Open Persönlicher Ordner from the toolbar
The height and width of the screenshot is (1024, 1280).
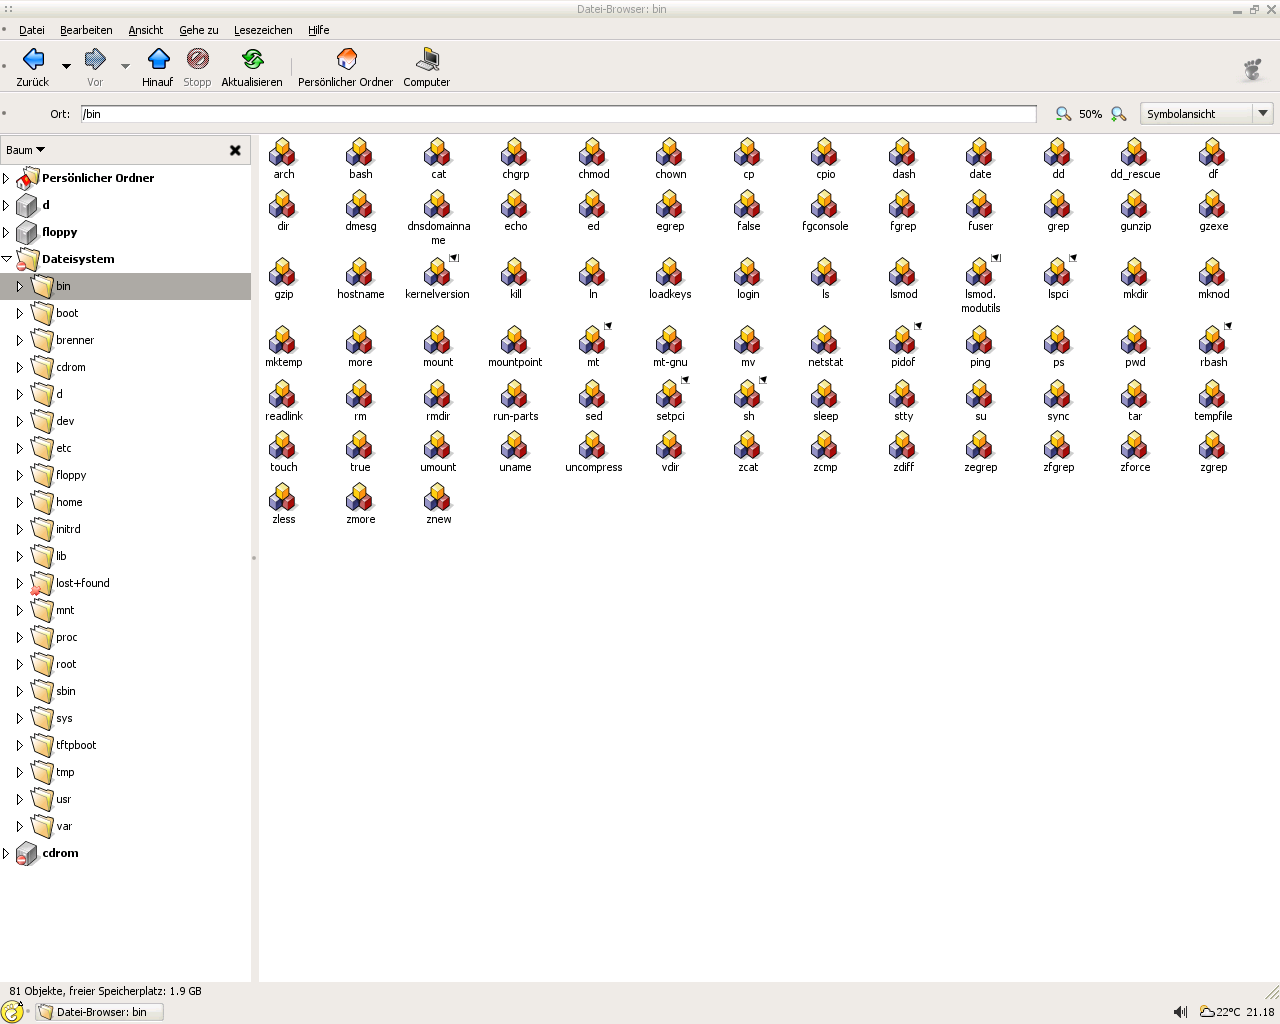[x=346, y=59]
